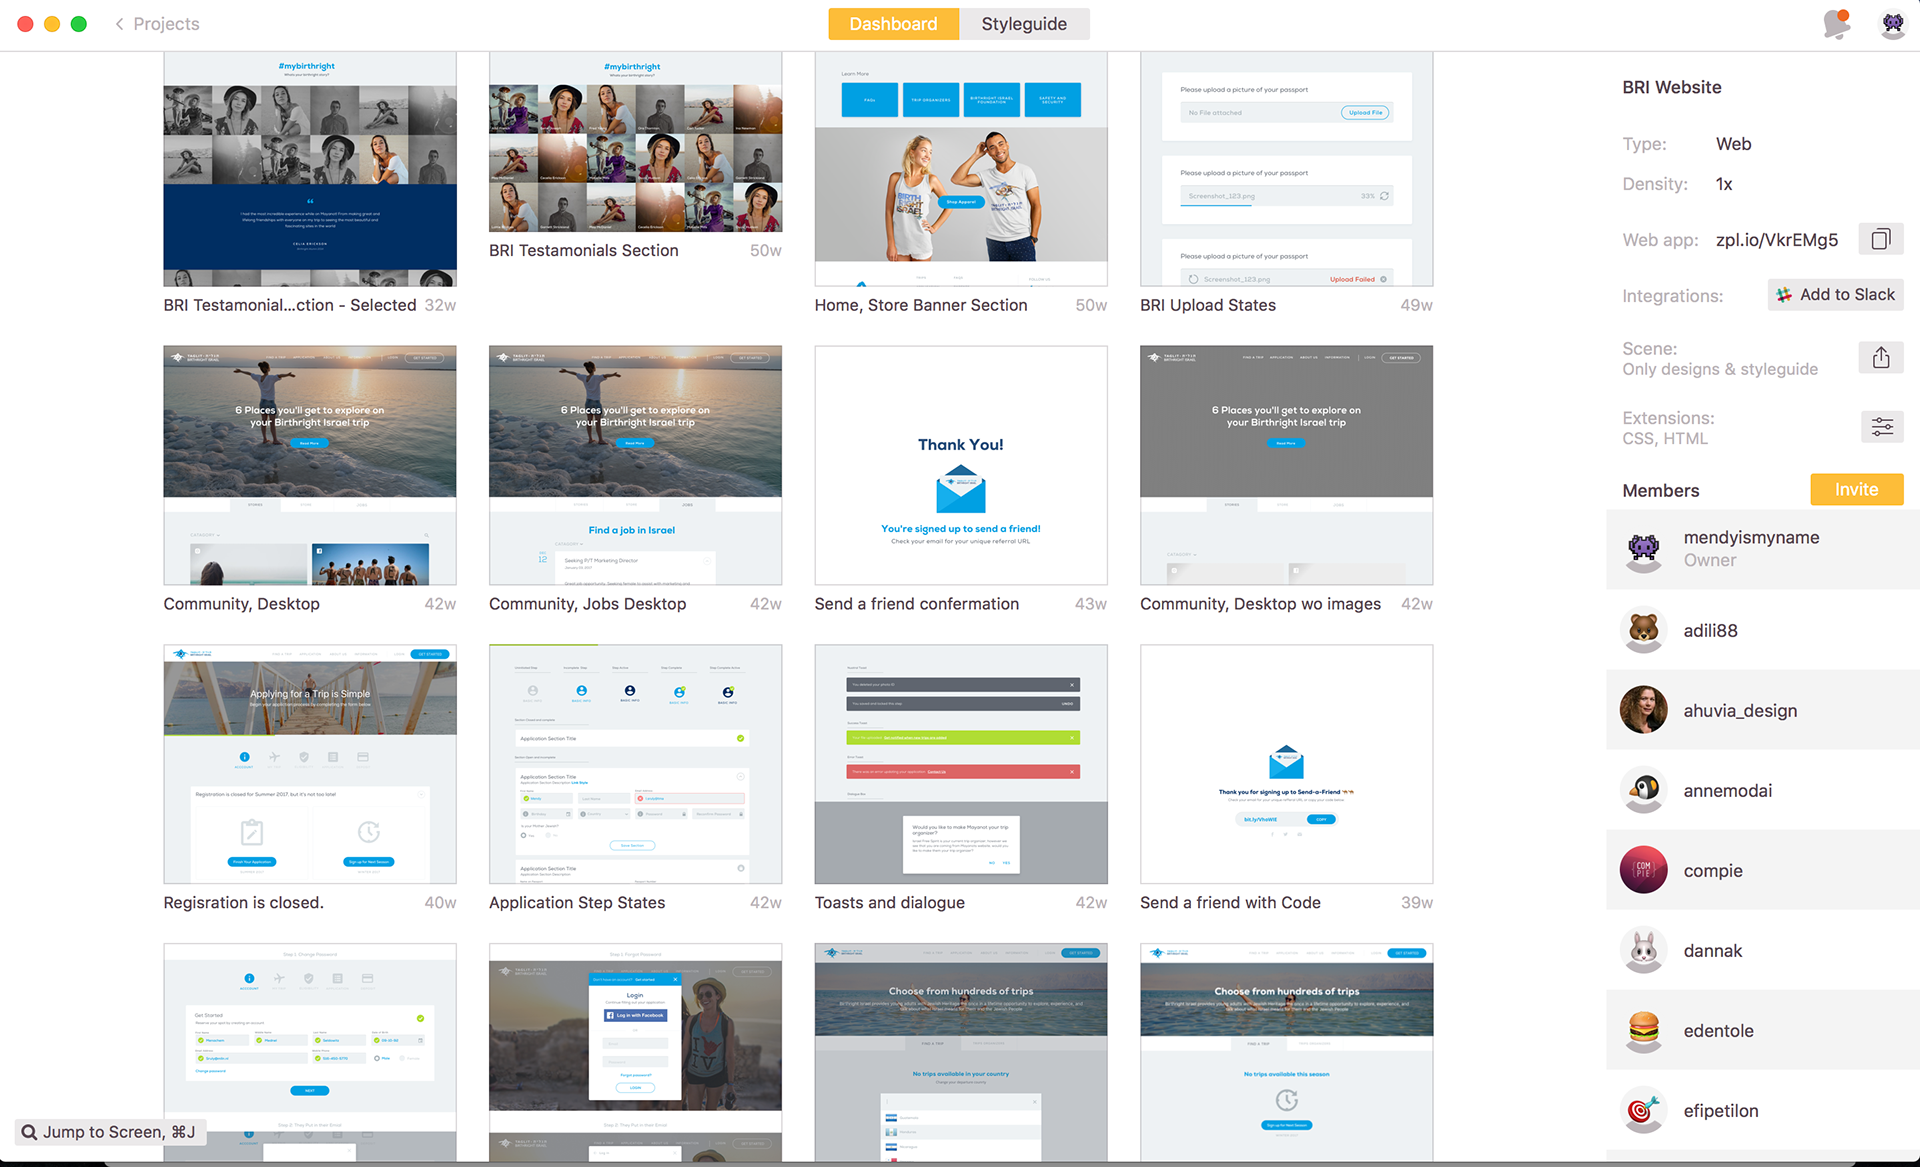This screenshot has height=1167, width=1920.
Task: Click 'CSS, HTML' extensions text
Action: (1664, 438)
